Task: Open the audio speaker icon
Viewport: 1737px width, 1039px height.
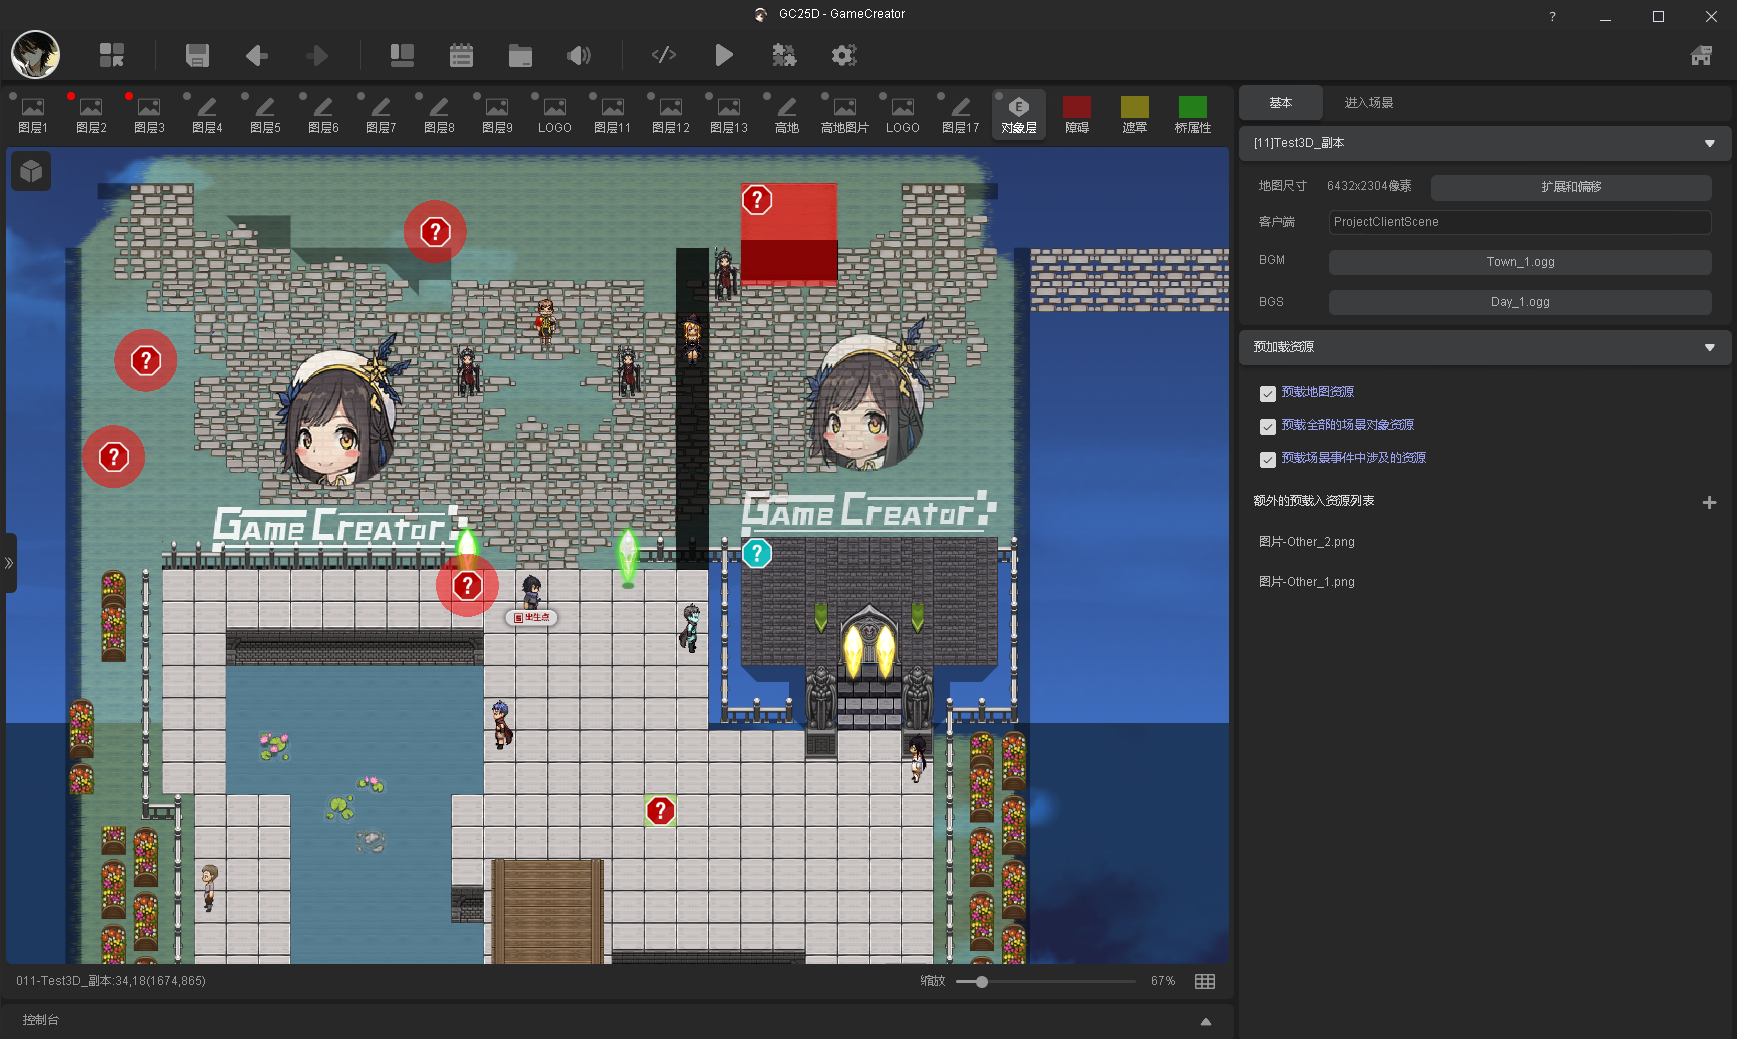Action: point(579,55)
